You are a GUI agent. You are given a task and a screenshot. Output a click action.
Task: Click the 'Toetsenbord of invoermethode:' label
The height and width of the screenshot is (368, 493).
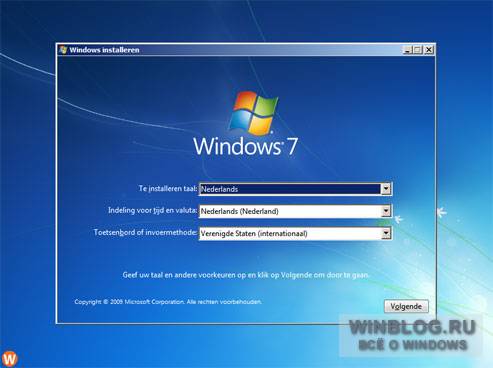145,232
